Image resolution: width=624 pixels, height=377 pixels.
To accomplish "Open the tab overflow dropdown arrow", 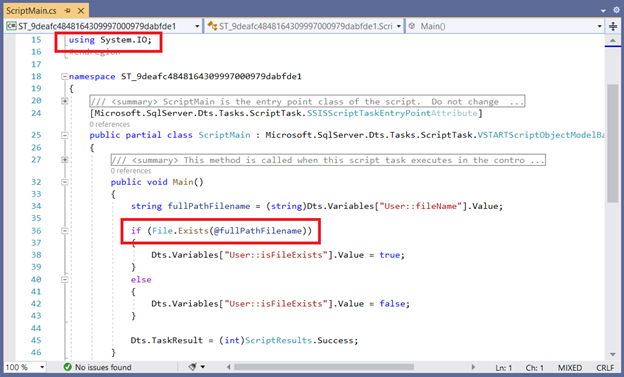I will [x=604, y=10].
